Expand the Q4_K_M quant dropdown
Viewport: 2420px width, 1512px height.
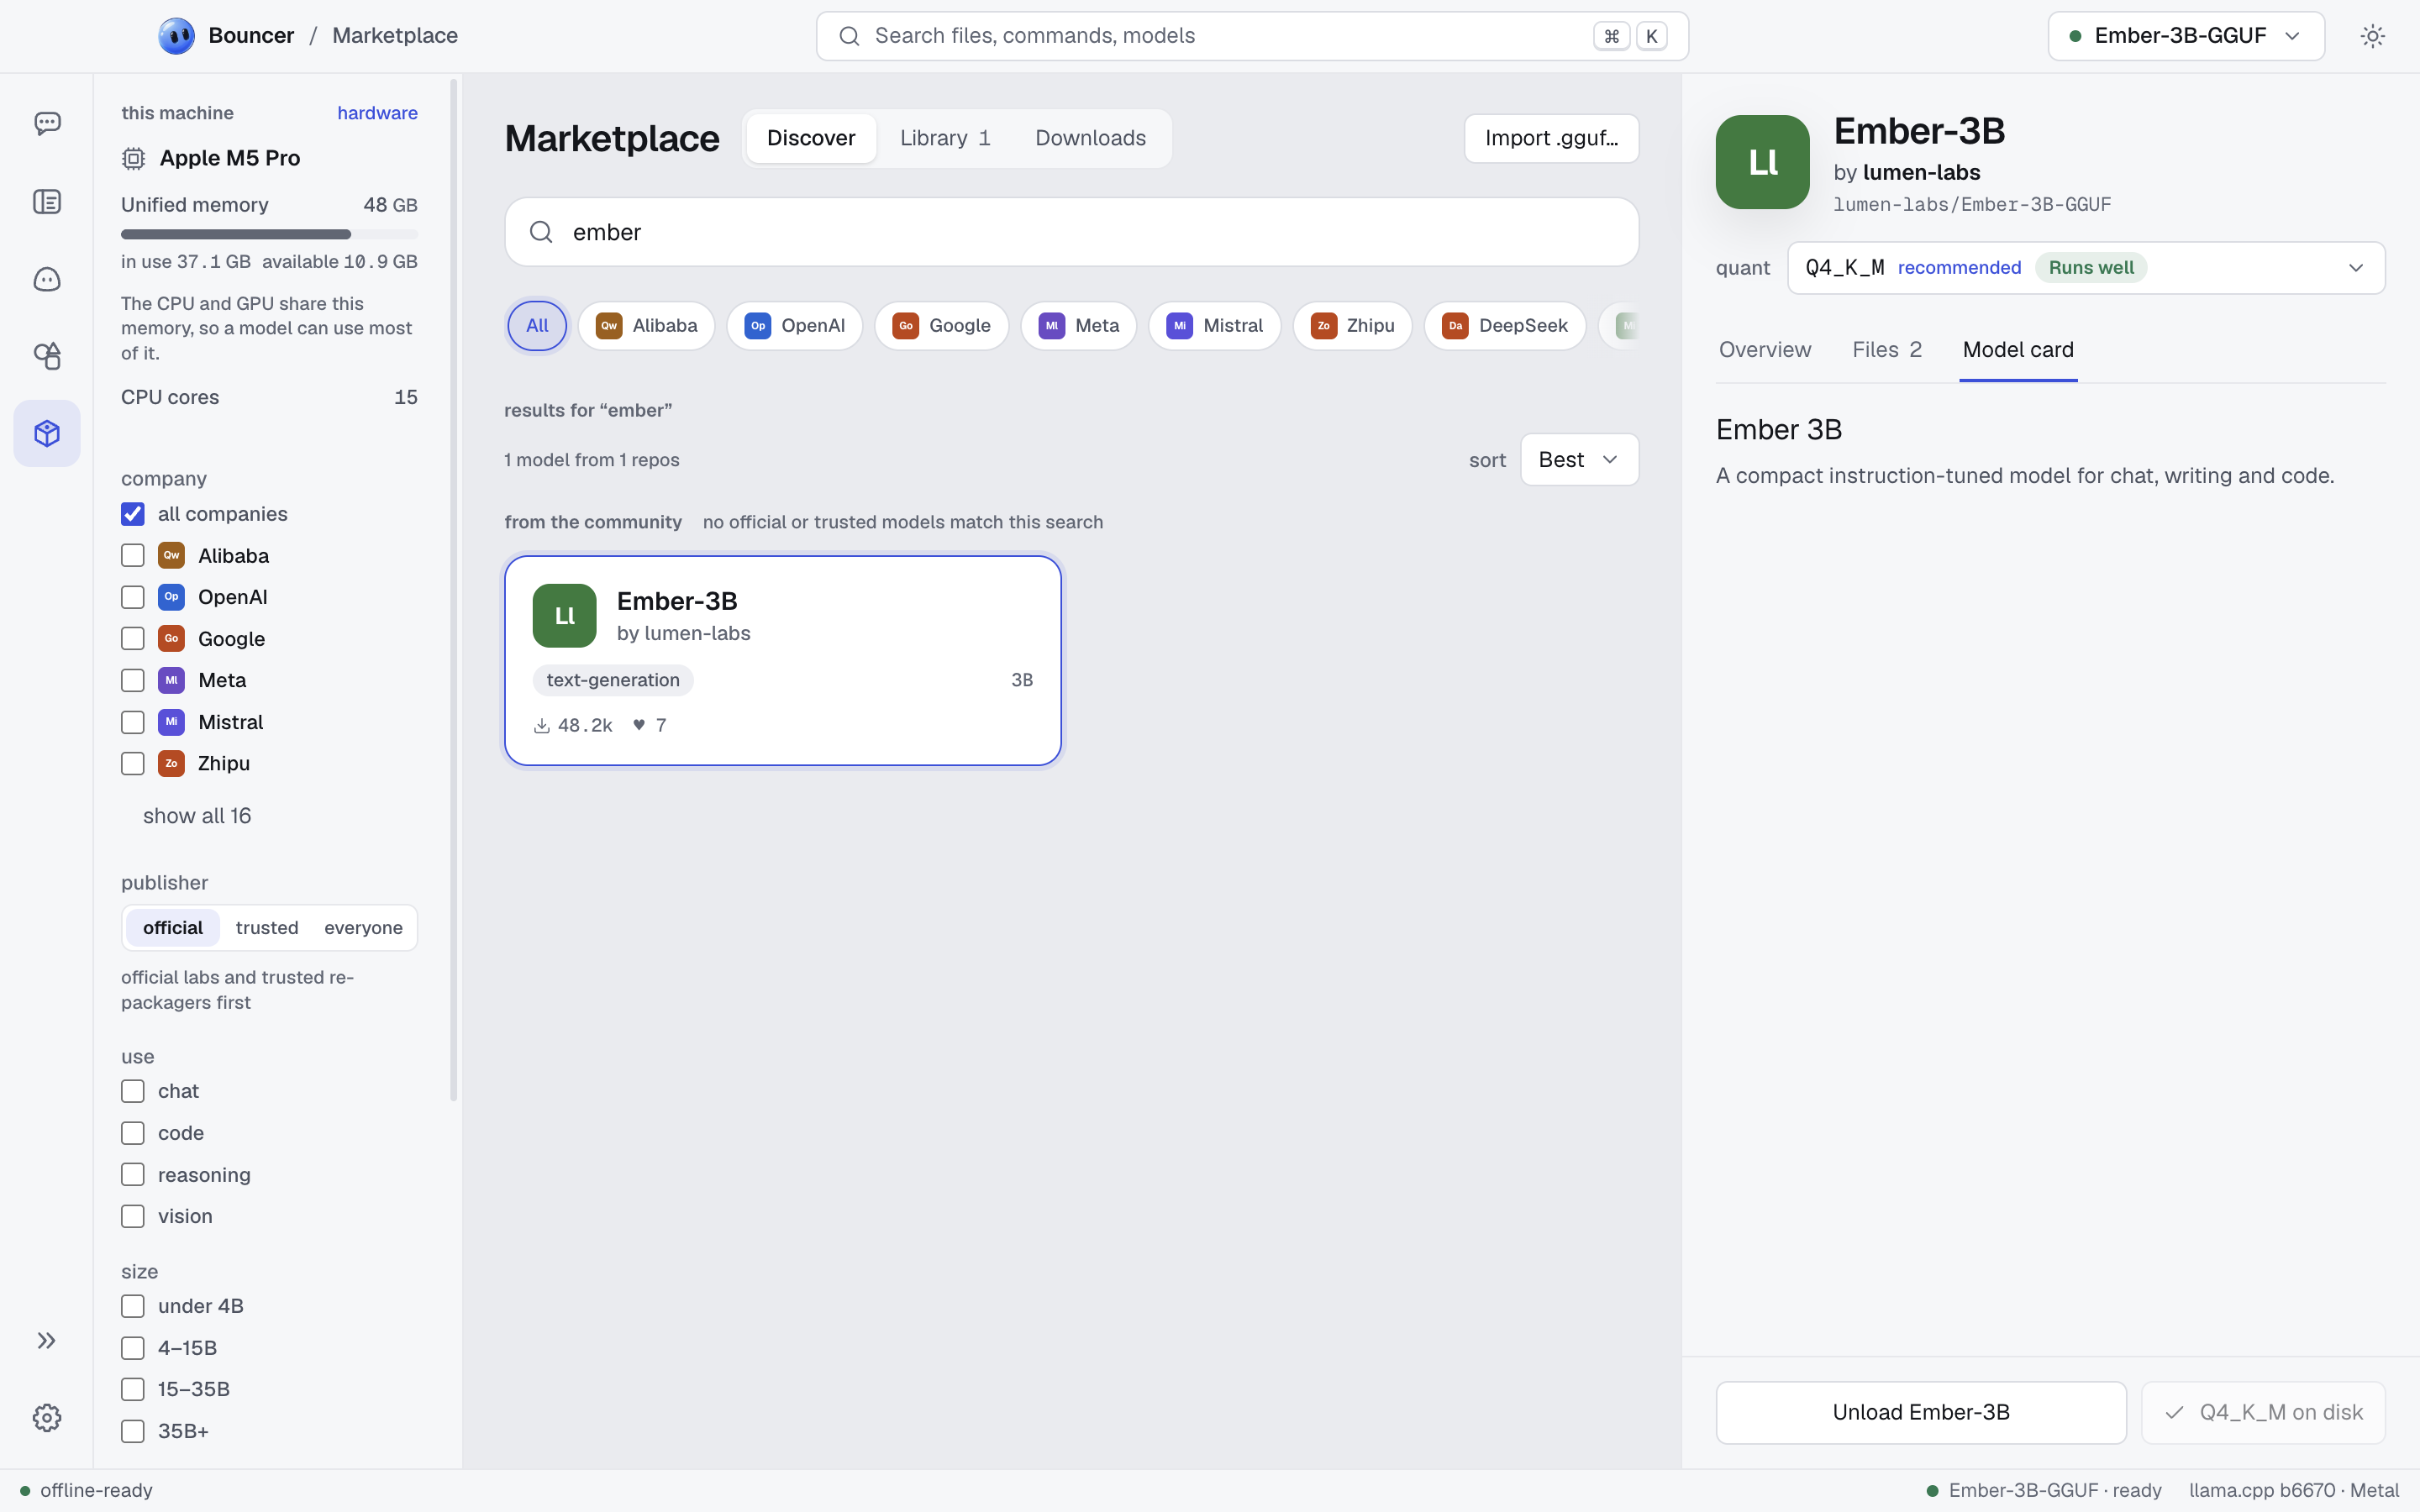tap(2085, 268)
